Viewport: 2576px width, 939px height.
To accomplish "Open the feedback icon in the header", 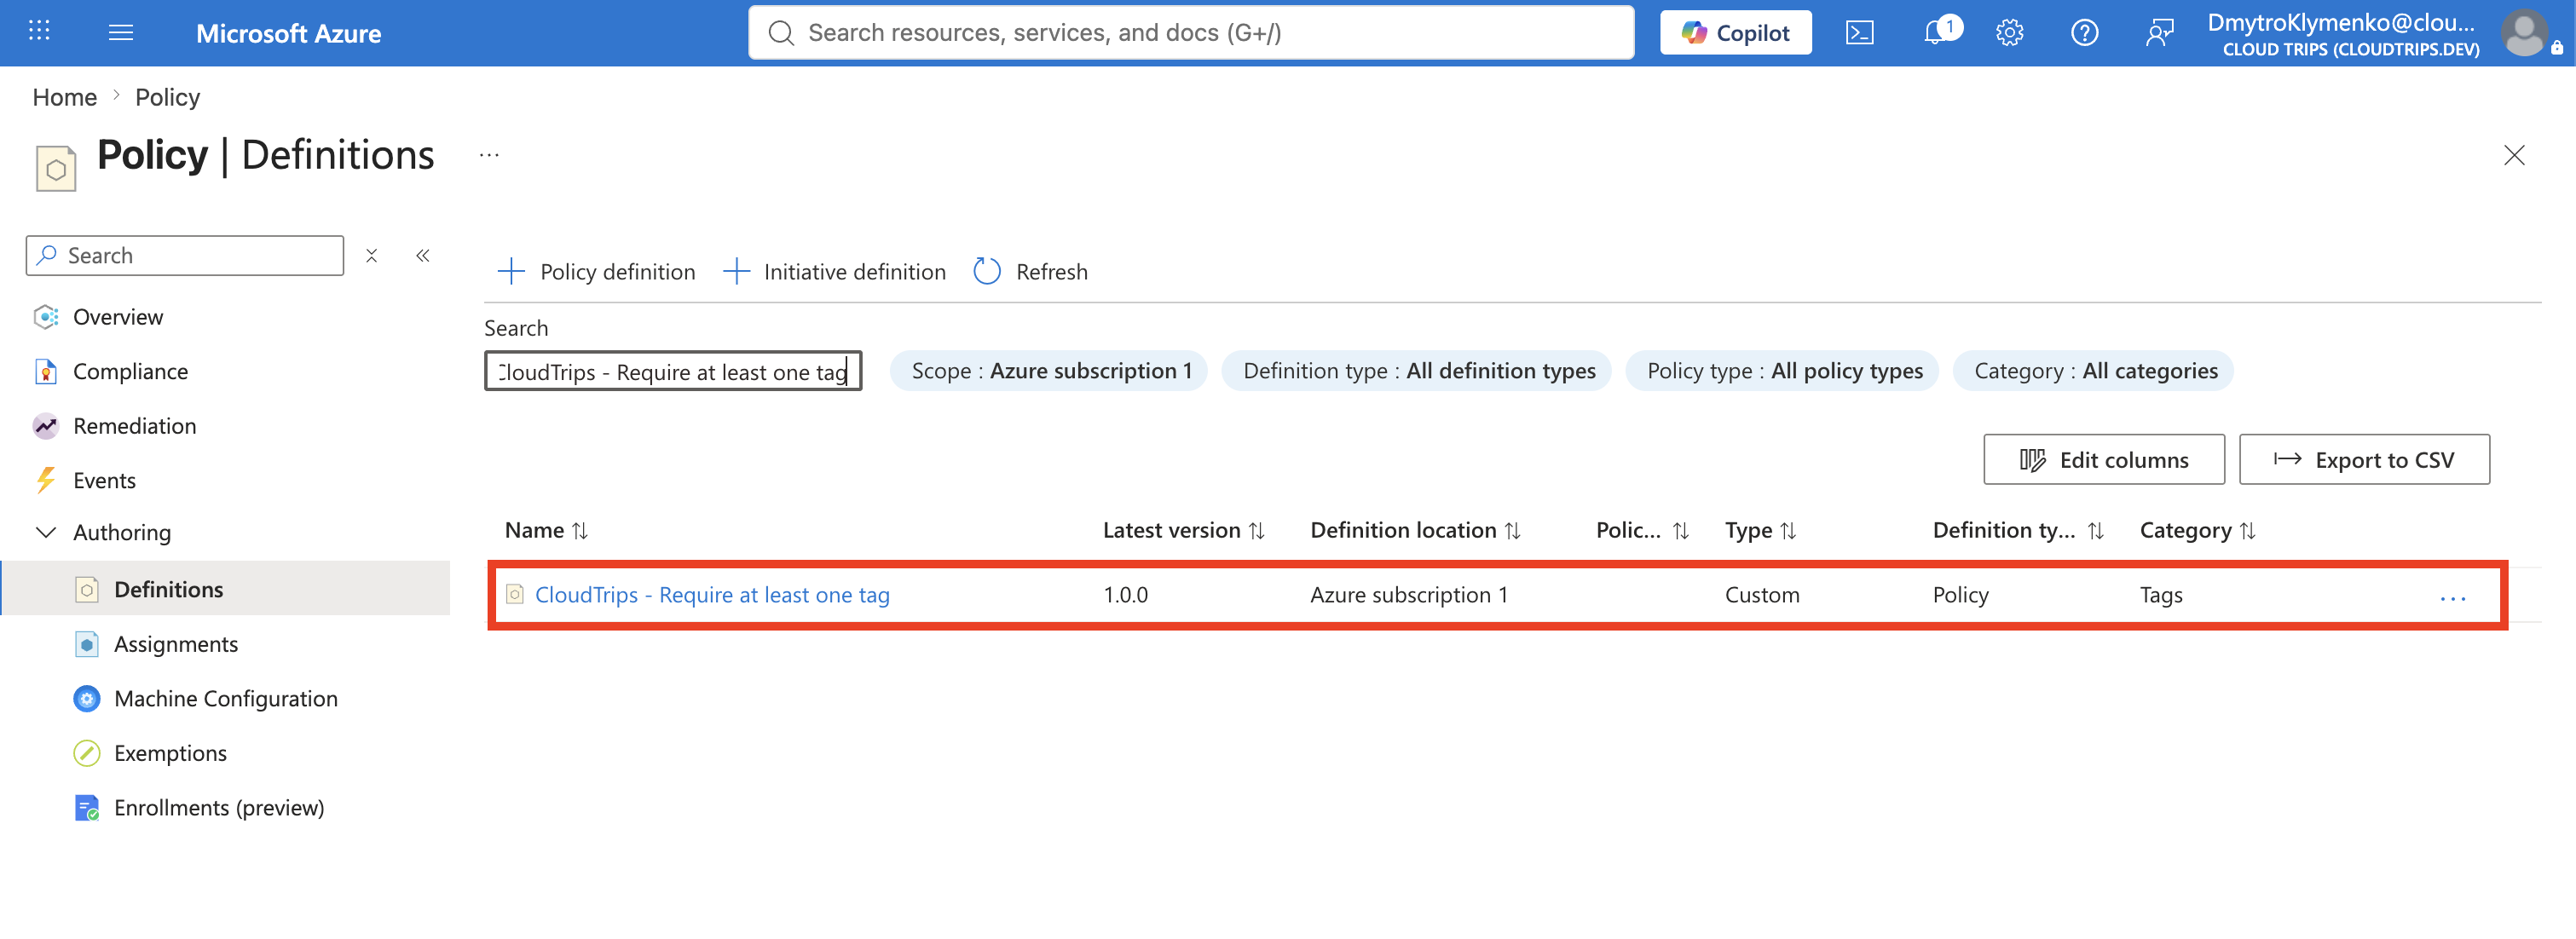I will 2159,33.
